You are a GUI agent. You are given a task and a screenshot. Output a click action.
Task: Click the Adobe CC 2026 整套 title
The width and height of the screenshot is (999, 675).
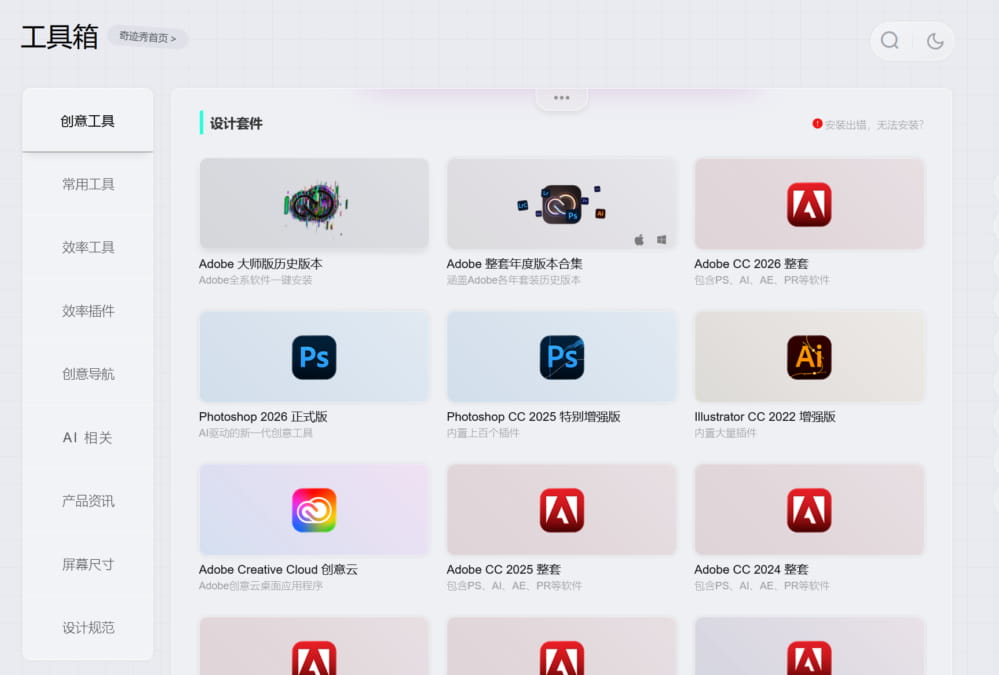pyautogui.click(x=751, y=263)
